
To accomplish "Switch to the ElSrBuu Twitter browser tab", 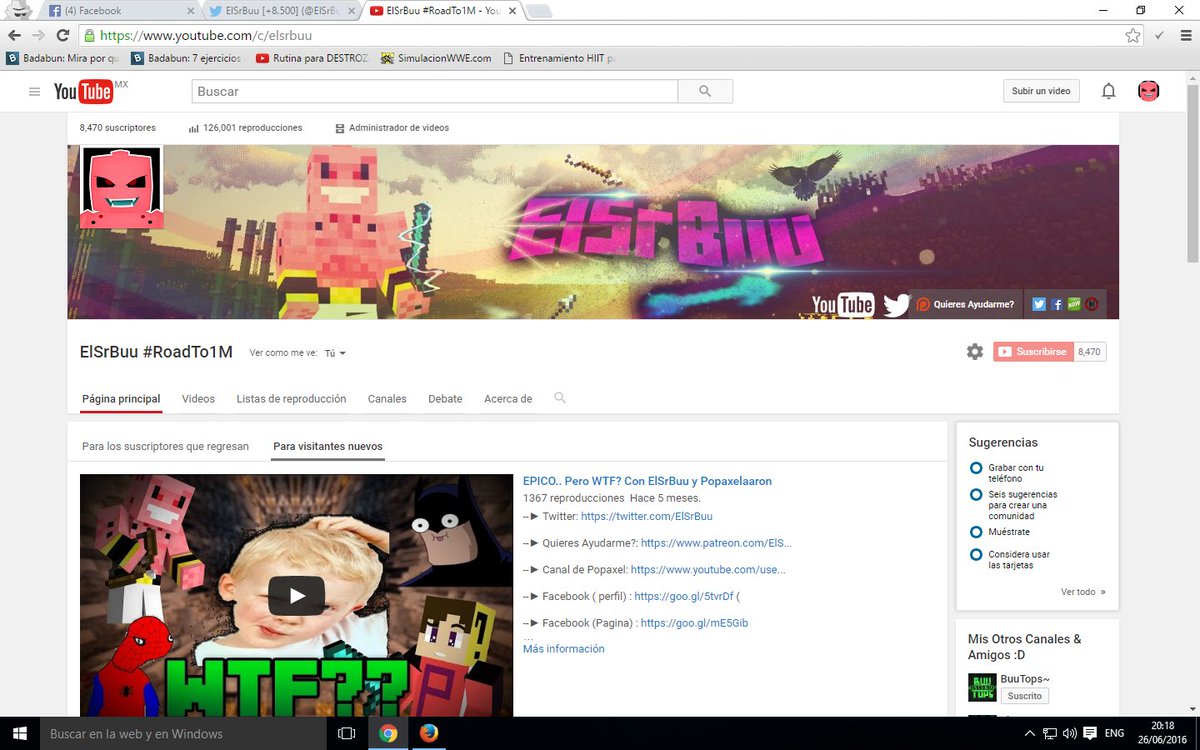I will [x=280, y=11].
